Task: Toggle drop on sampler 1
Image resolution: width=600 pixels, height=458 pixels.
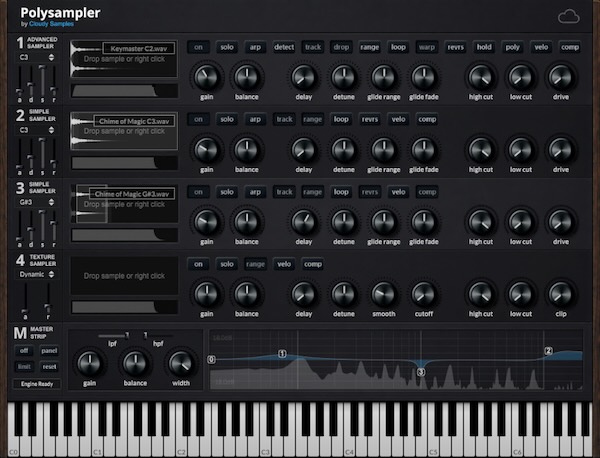Action: pyautogui.click(x=341, y=47)
